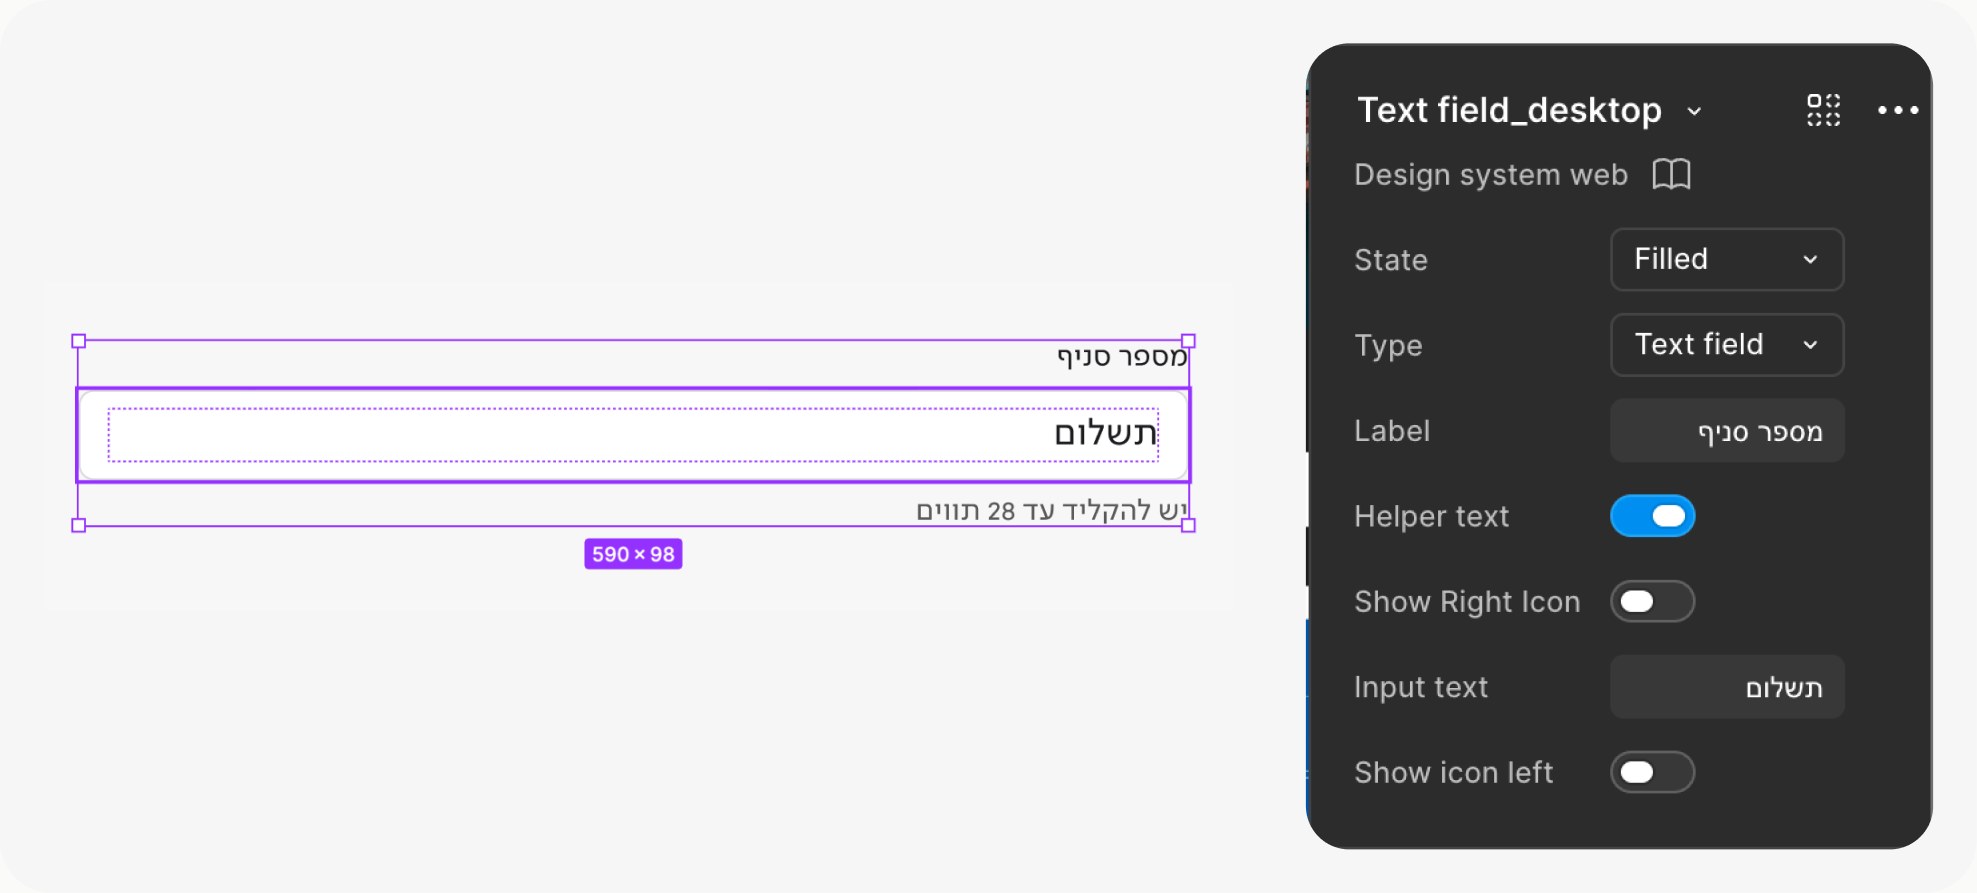The height and width of the screenshot is (893, 1977).
Task: Edit the Input text property field
Action: click(1727, 687)
